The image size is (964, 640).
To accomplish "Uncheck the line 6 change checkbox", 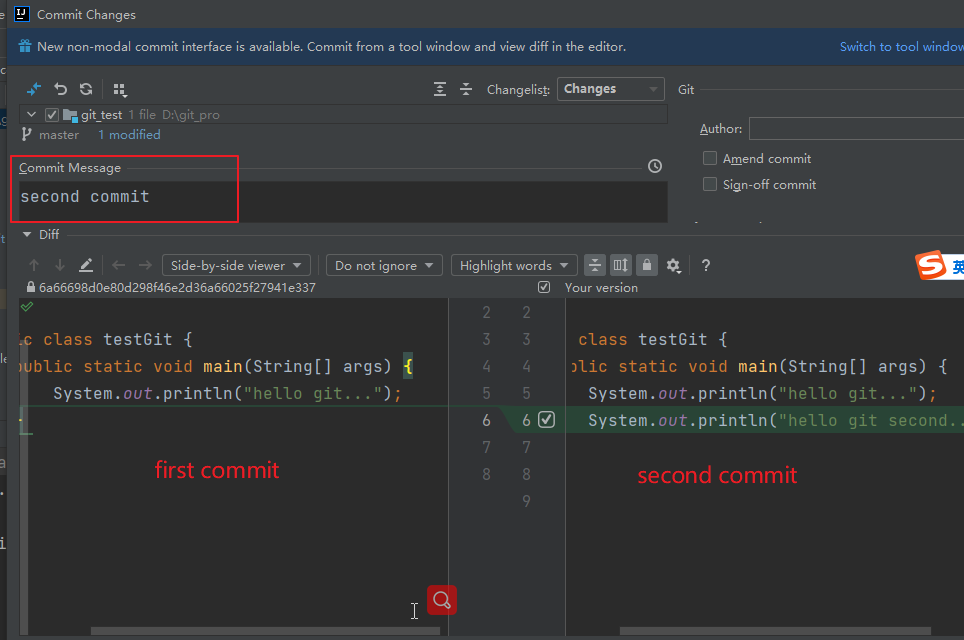I will pos(547,419).
